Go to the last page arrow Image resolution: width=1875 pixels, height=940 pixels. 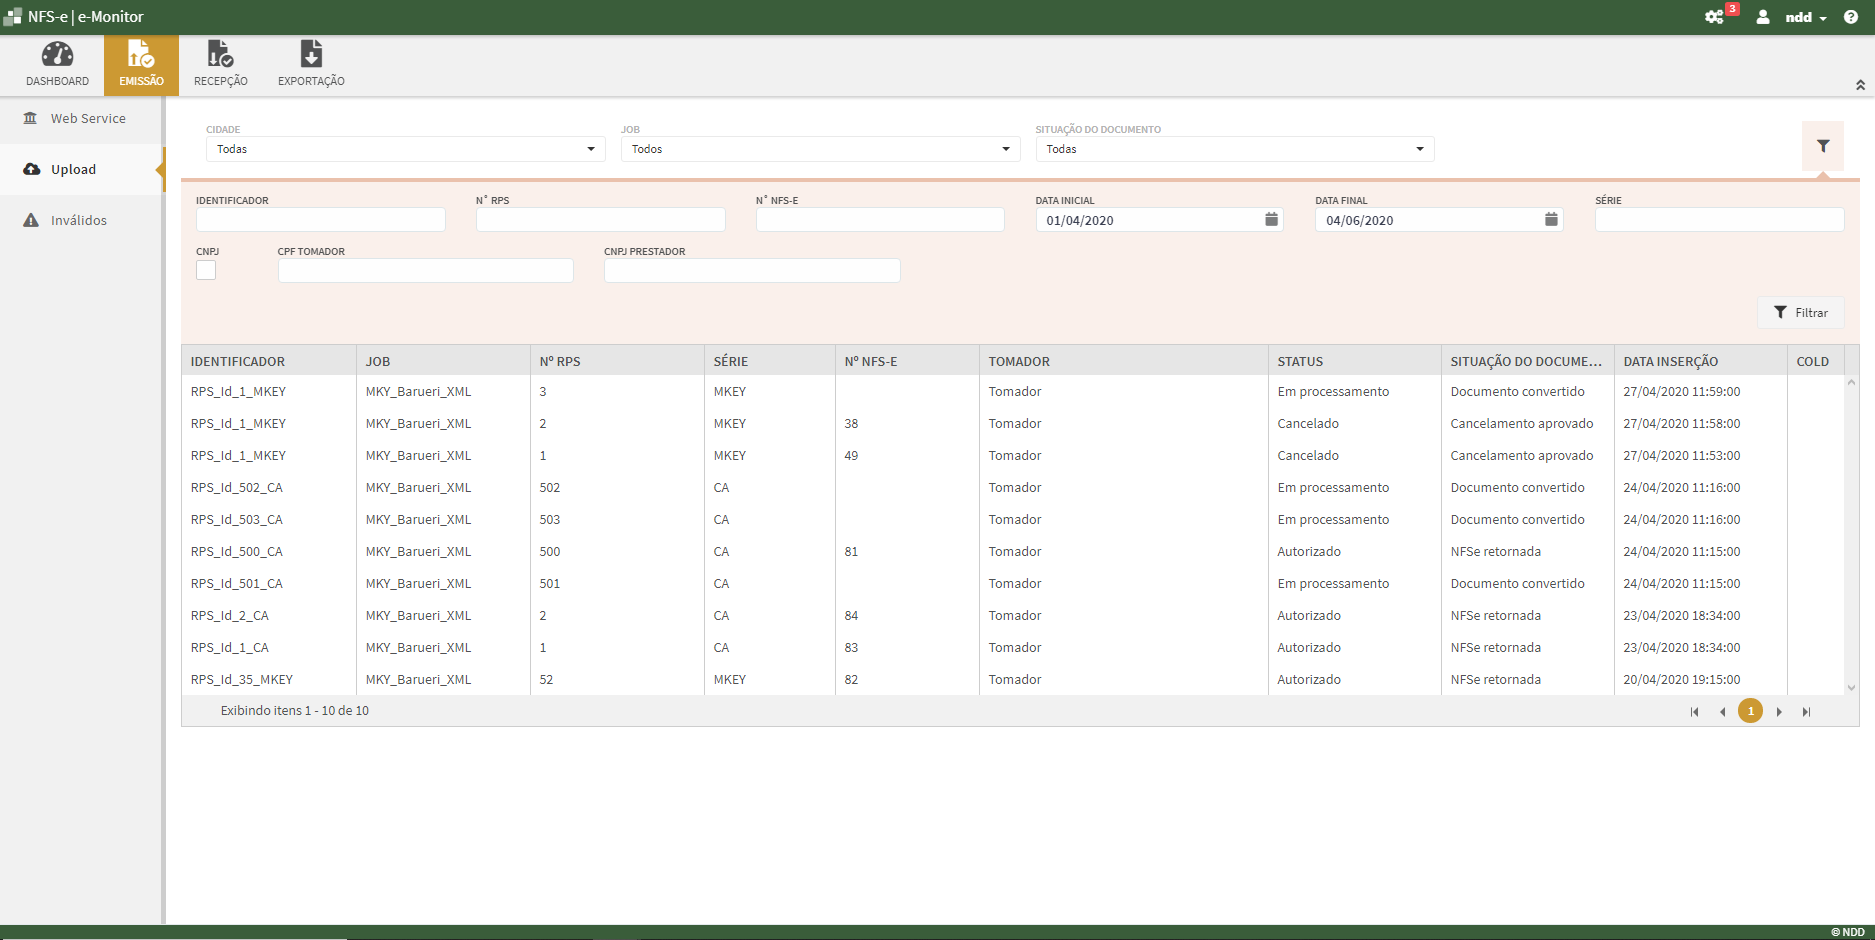pyautogui.click(x=1806, y=712)
